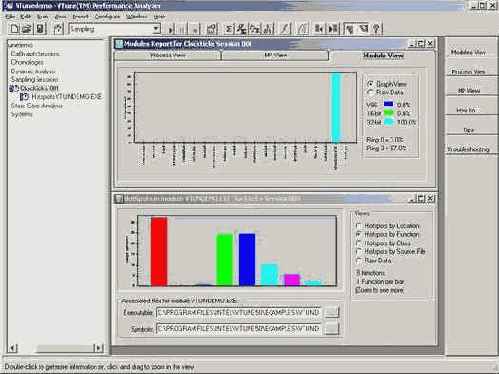Click the start/play sampling toolbar icon

[171, 29]
